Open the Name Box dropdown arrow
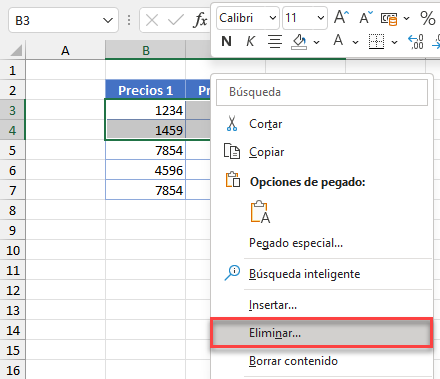 tap(108, 21)
